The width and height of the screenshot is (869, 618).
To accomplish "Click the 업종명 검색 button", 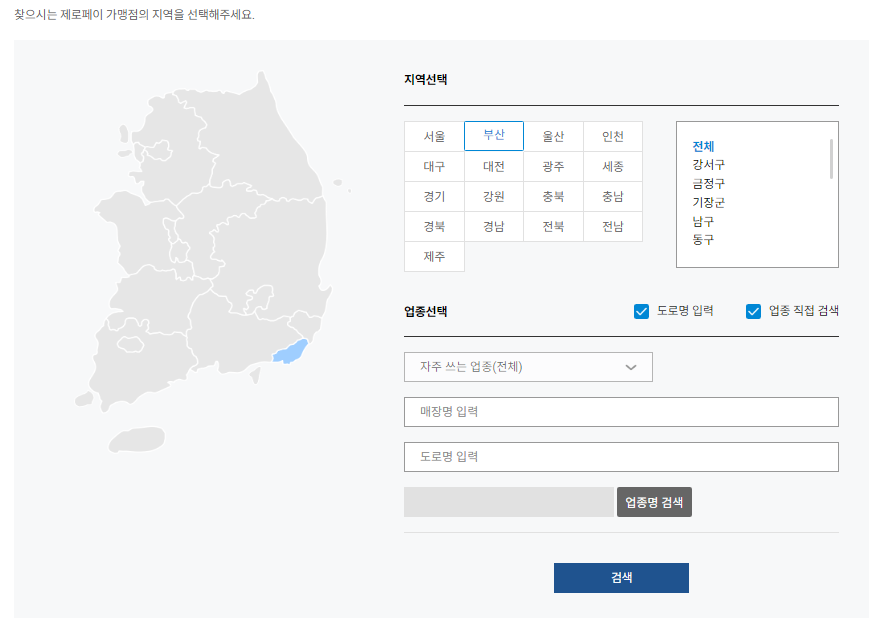I will point(654,502).
